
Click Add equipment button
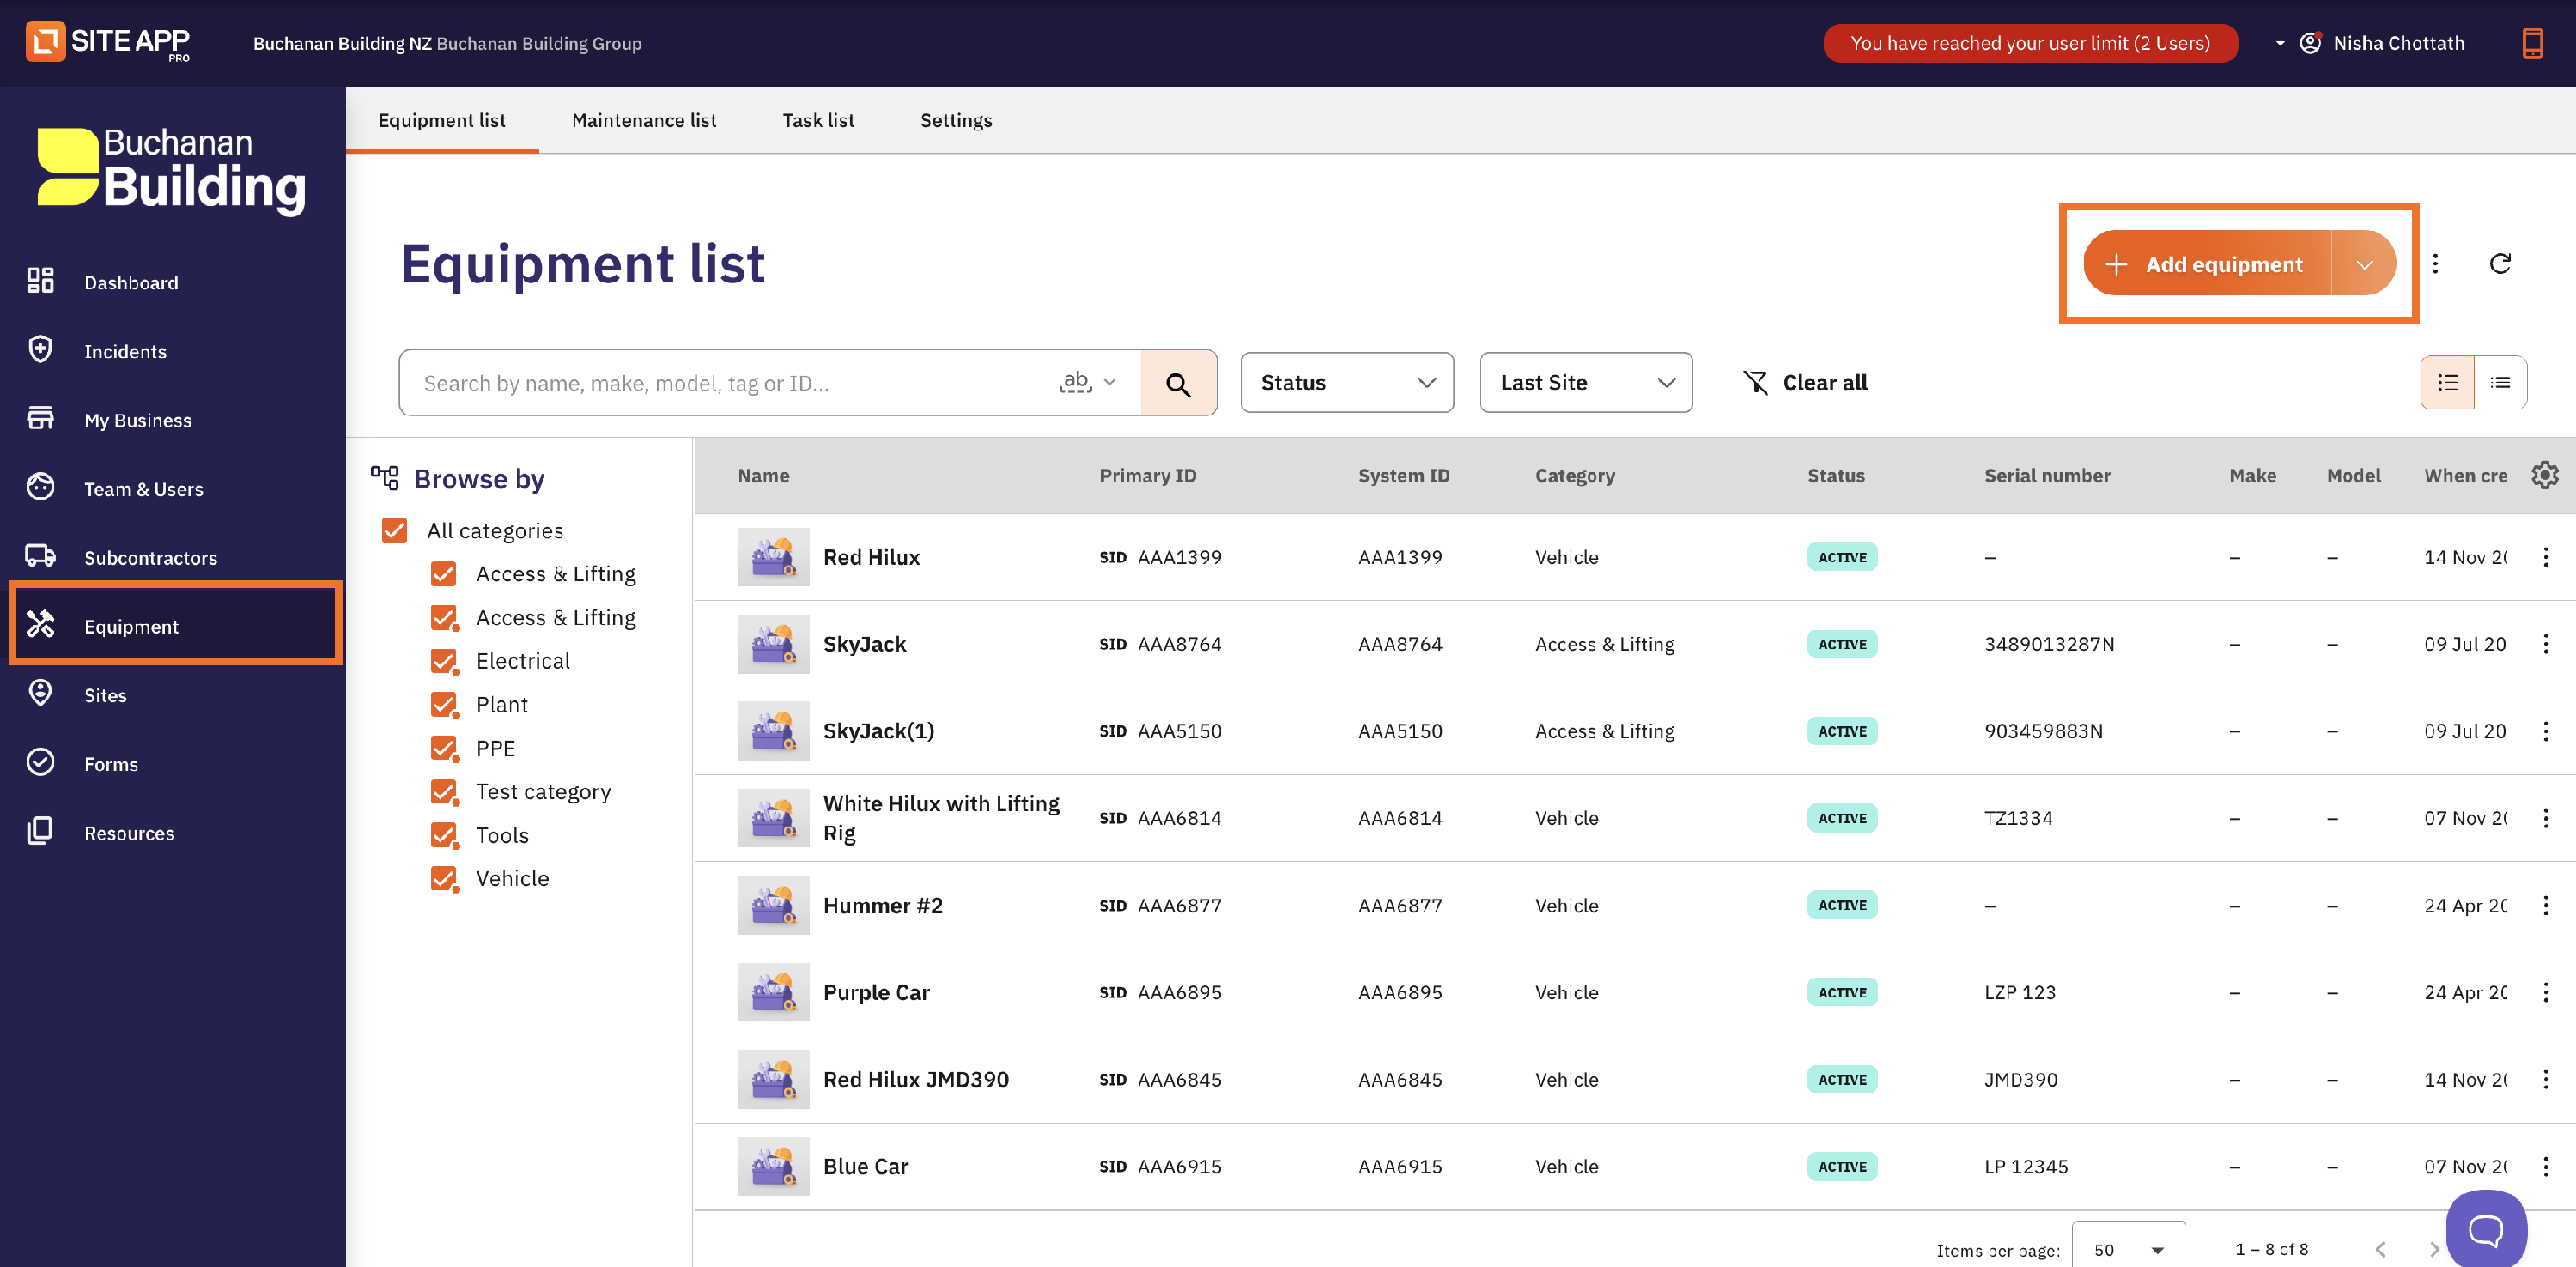pyautogui.click(x=2207, y=264)
